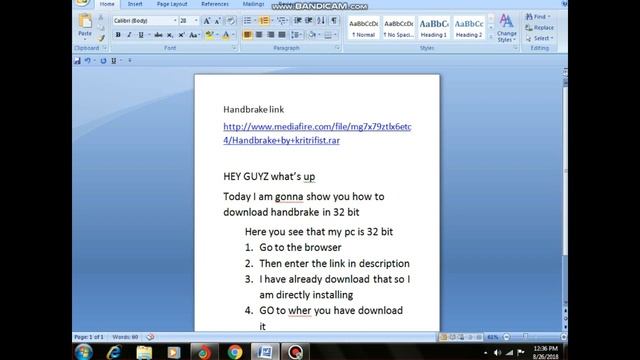Click the proofing errors status bar icon
This screenshot has width=640, height=360.
(150, 337)
